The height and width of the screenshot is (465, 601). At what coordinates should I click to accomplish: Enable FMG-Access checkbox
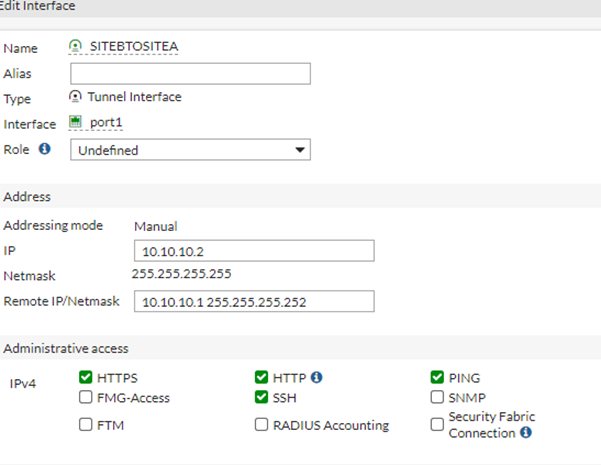click(x=85, y=398)
